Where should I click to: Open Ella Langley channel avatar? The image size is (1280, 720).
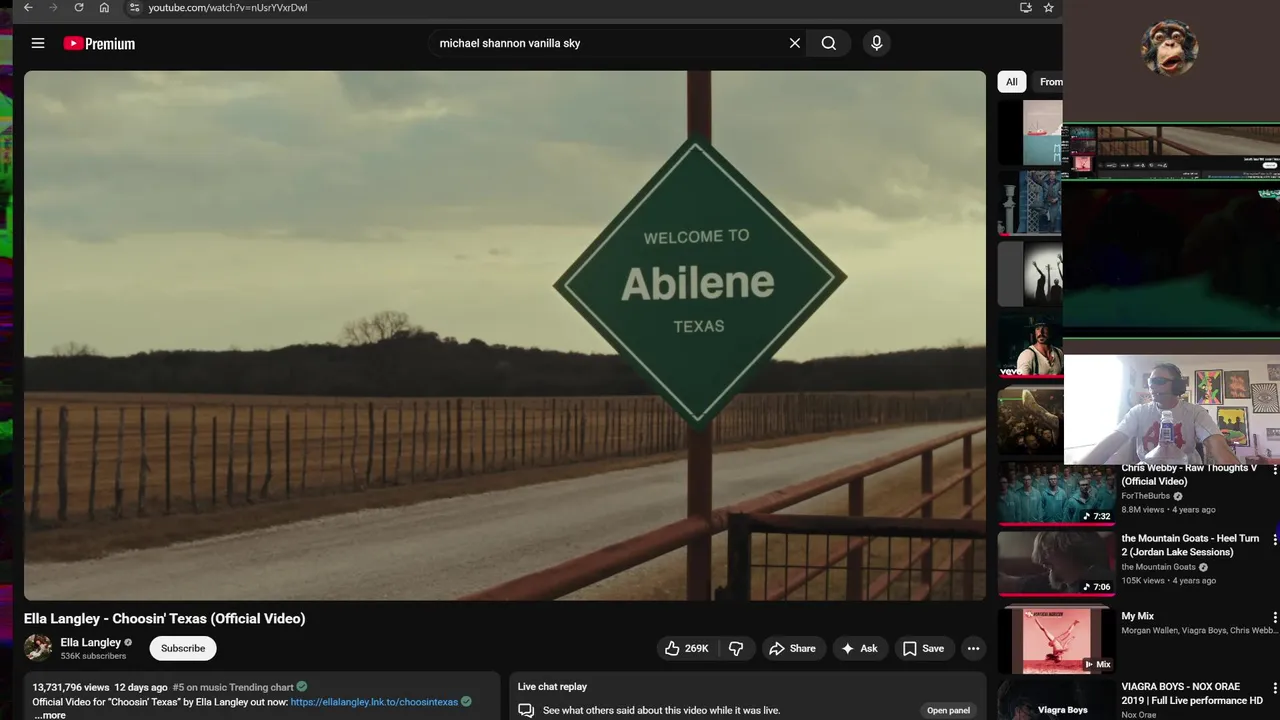38,648
